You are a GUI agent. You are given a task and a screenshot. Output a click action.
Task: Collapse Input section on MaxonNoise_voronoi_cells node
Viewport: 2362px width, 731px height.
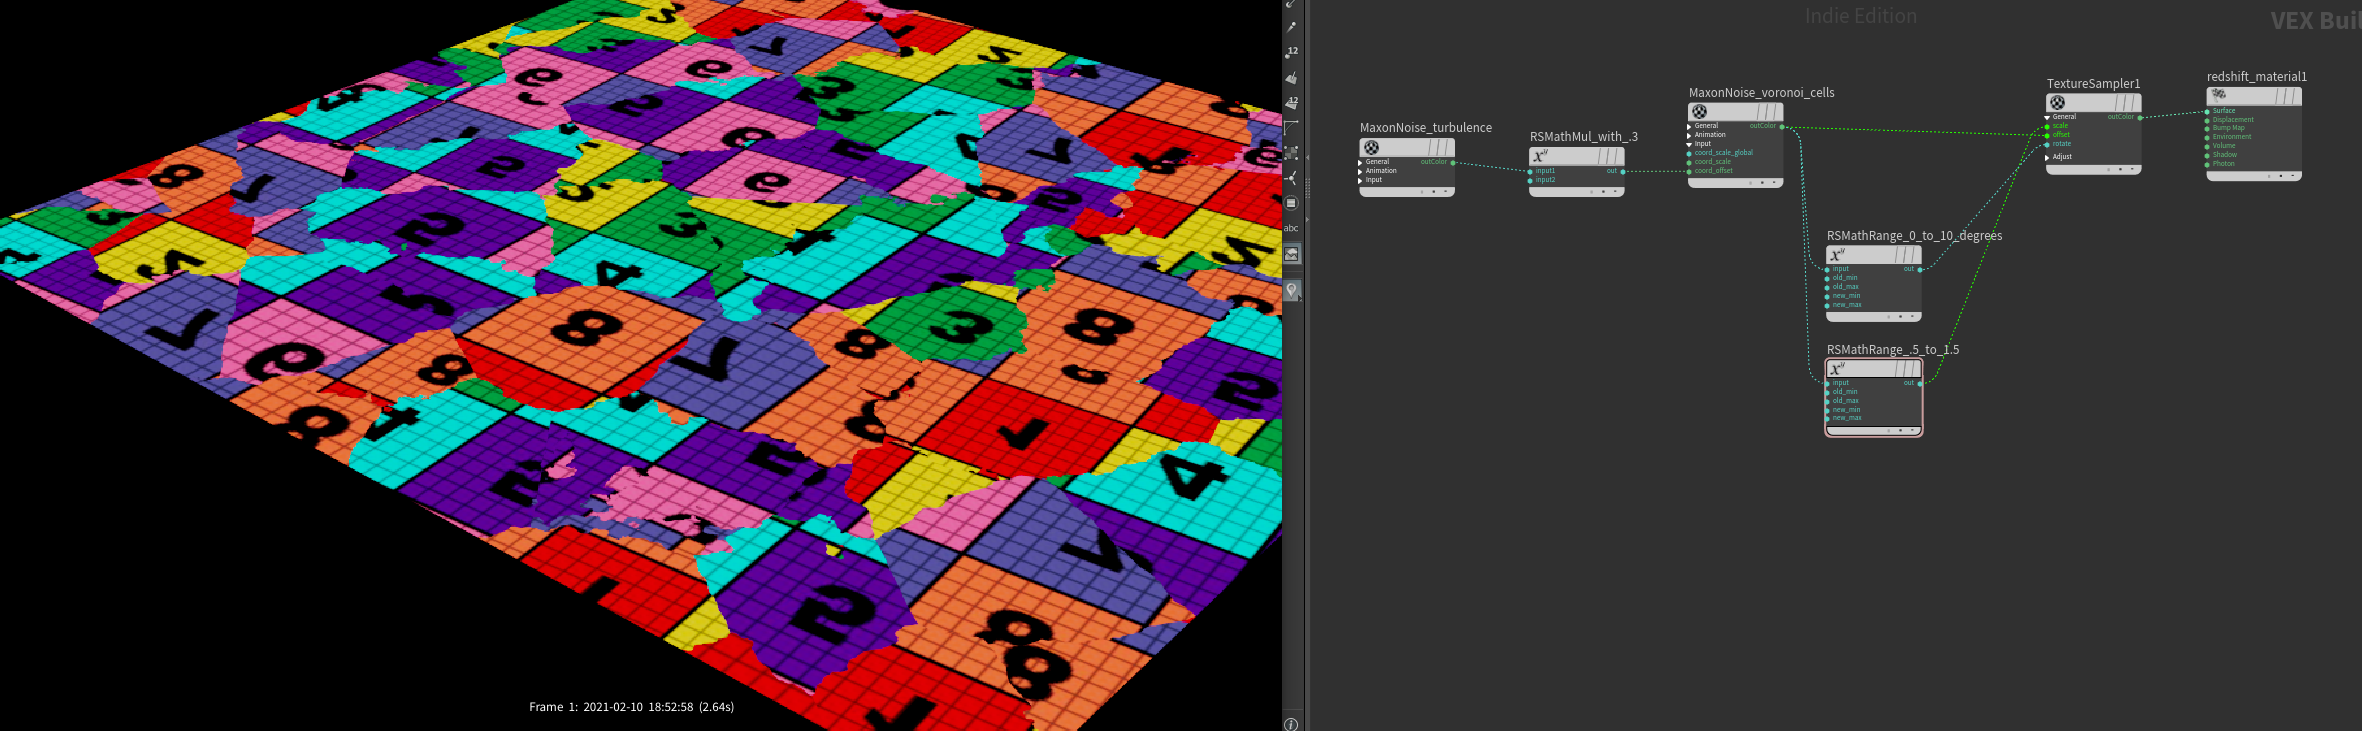[1690, 144]
